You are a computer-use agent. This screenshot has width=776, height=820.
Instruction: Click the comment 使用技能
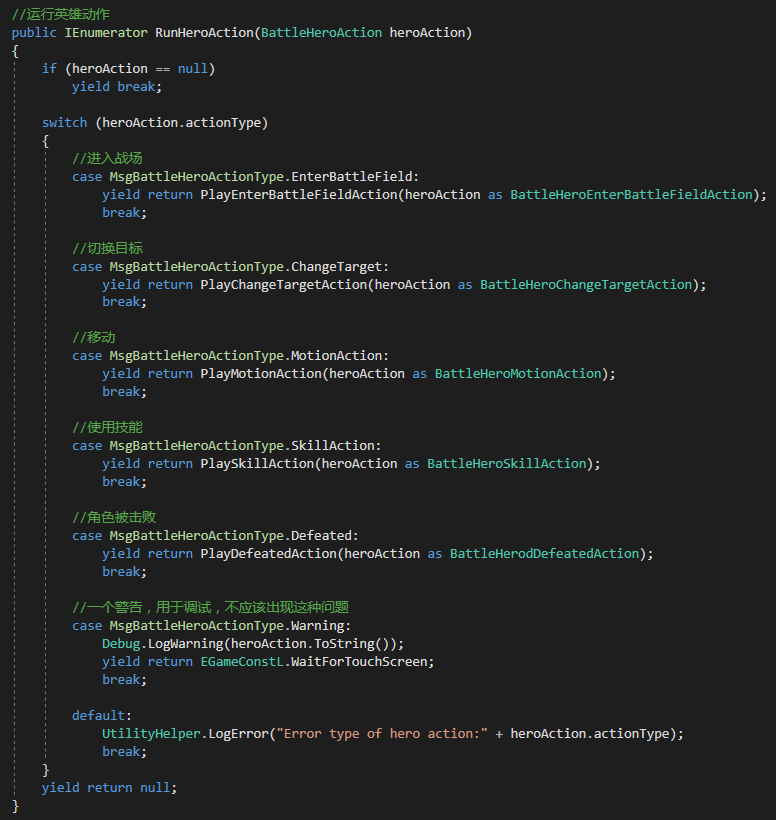pyautogui.click(x=107, y=427)
